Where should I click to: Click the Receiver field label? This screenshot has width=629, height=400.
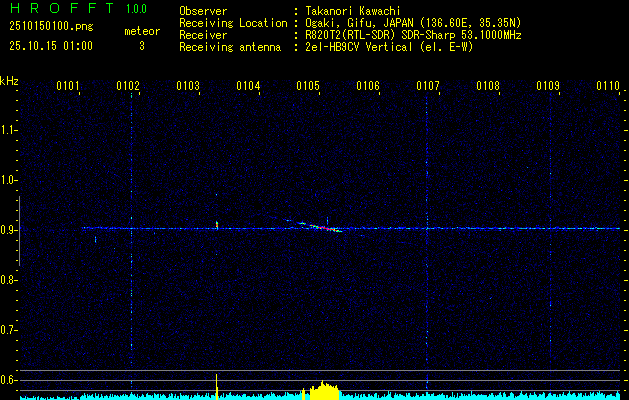pyautogui.click(x=203, y=35)
